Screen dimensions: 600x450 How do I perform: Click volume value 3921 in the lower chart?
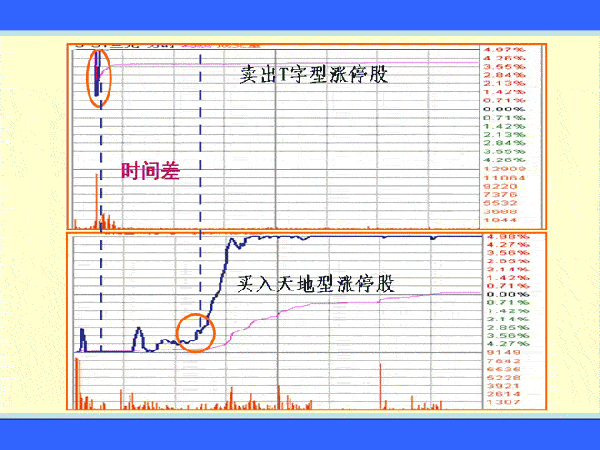(x=504, y=386)
